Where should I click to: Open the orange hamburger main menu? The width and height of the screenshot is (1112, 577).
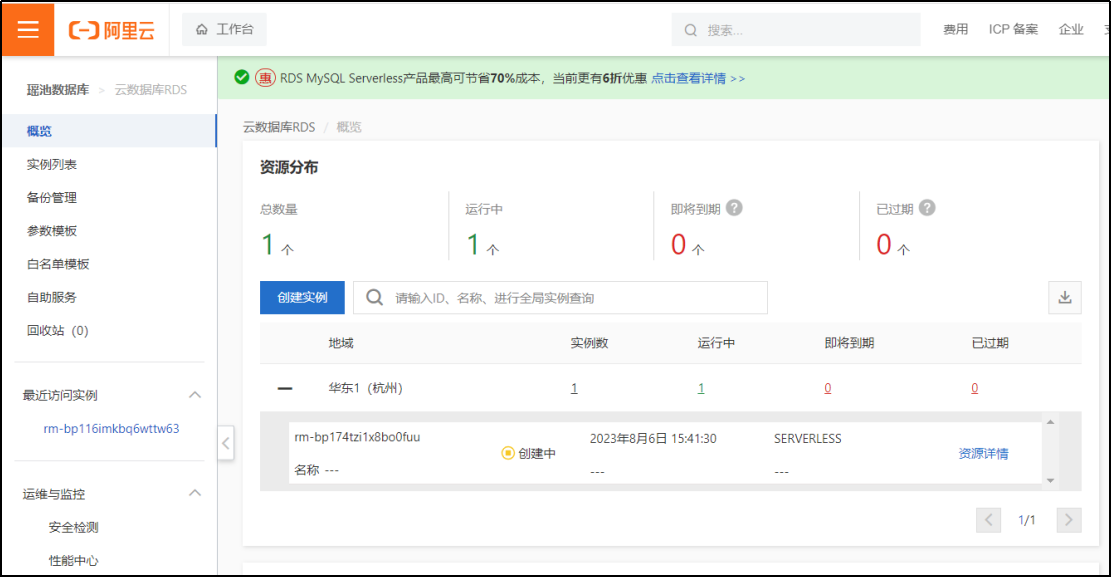click(28, 29)
